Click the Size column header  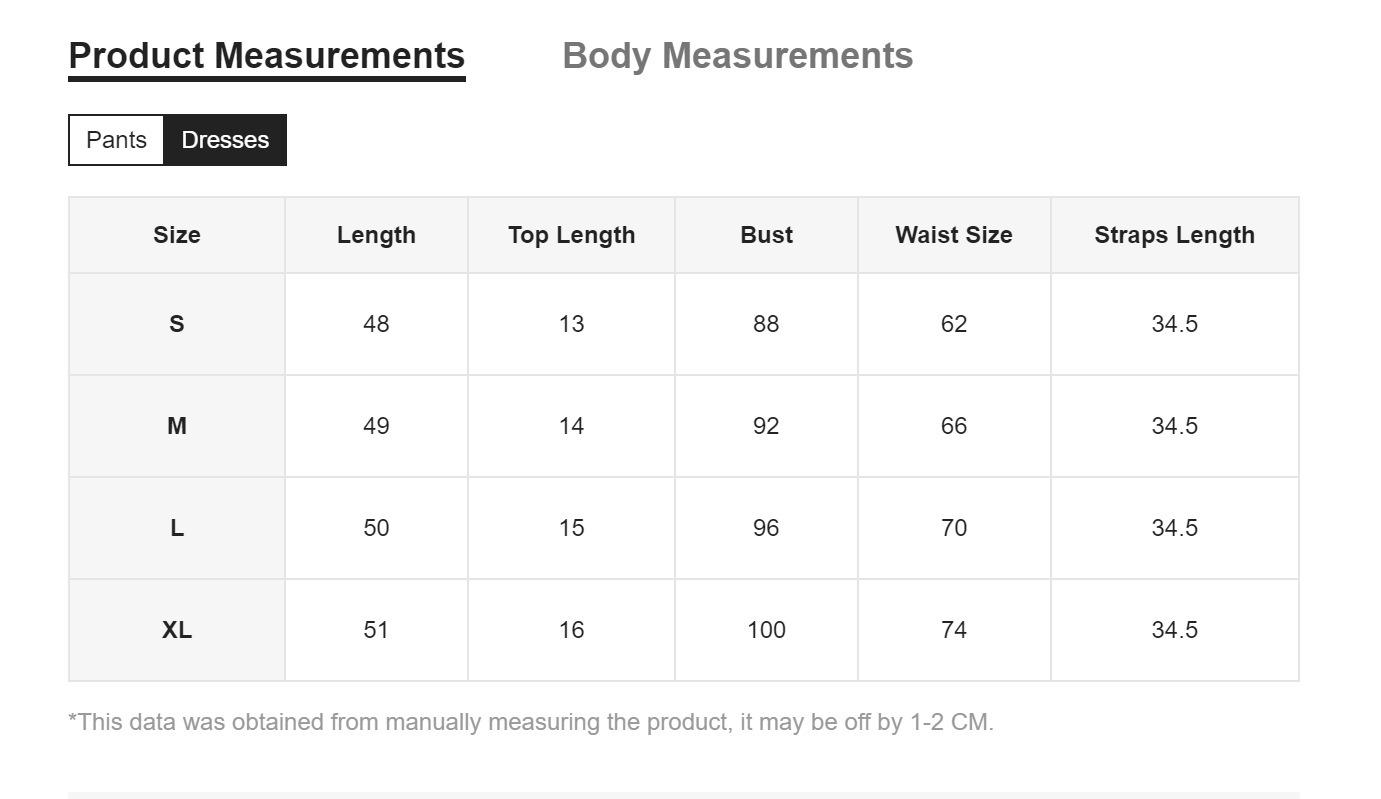tap(177, 235)
